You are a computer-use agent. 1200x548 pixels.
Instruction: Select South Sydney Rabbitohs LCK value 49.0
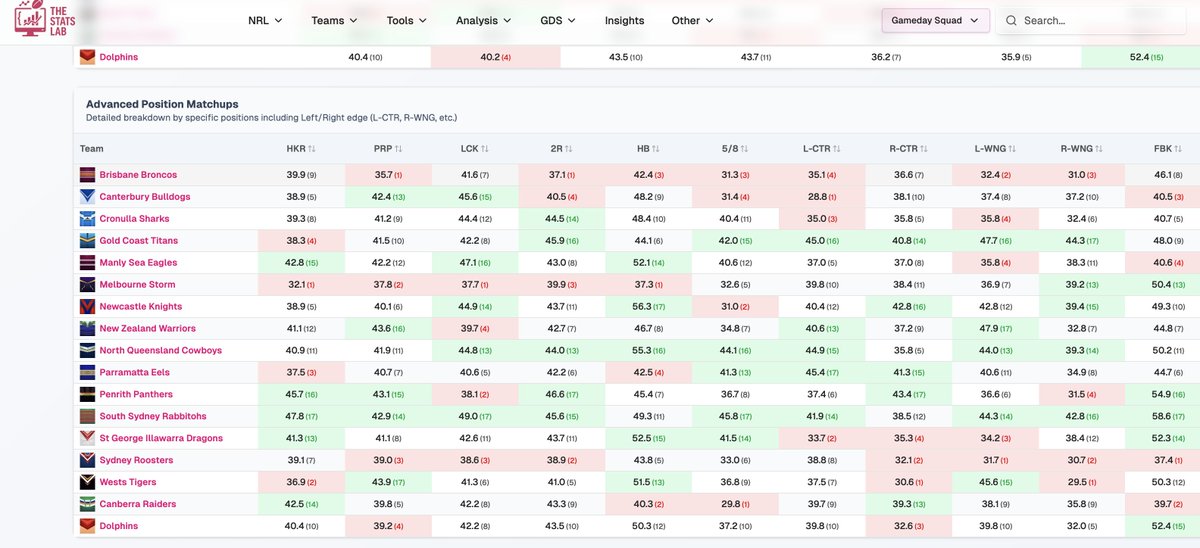[x=475, y=417]
